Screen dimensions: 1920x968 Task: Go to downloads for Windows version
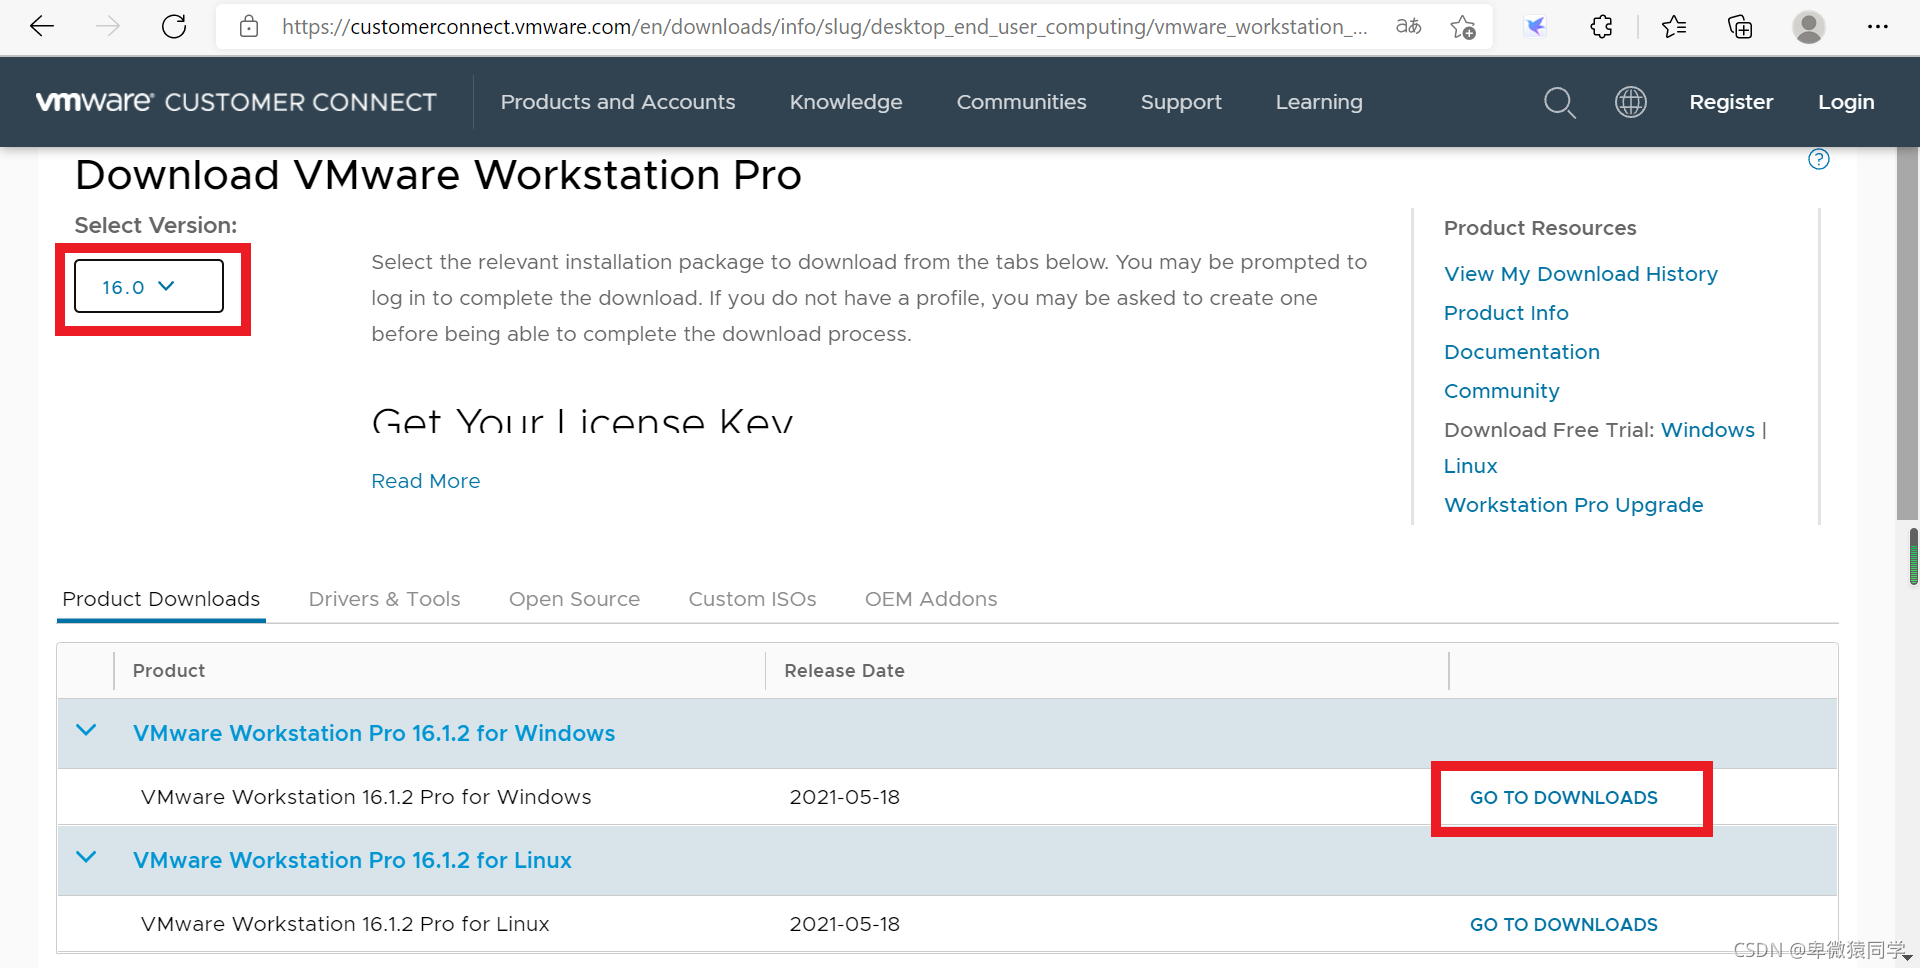[x=1564, y=797]
